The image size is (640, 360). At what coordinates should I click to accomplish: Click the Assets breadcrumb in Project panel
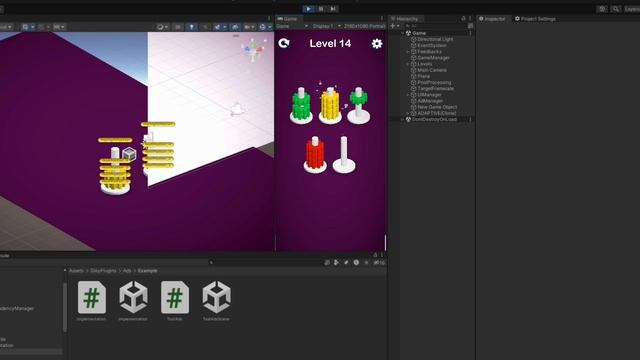click(76, 271)
